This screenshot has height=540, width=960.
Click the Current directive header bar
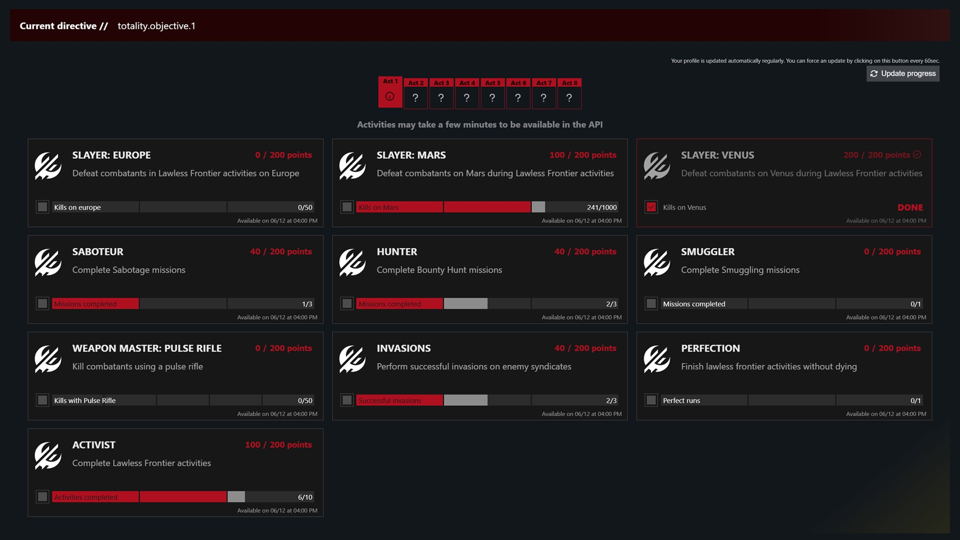480,26
